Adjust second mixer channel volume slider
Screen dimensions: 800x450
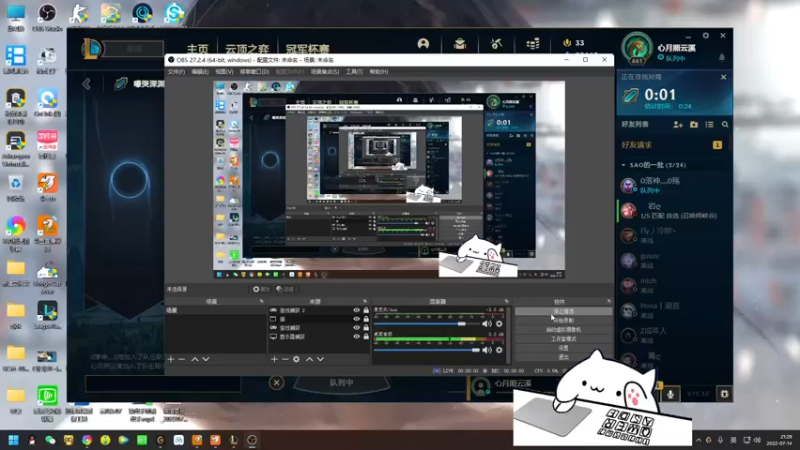pos(427,350)
